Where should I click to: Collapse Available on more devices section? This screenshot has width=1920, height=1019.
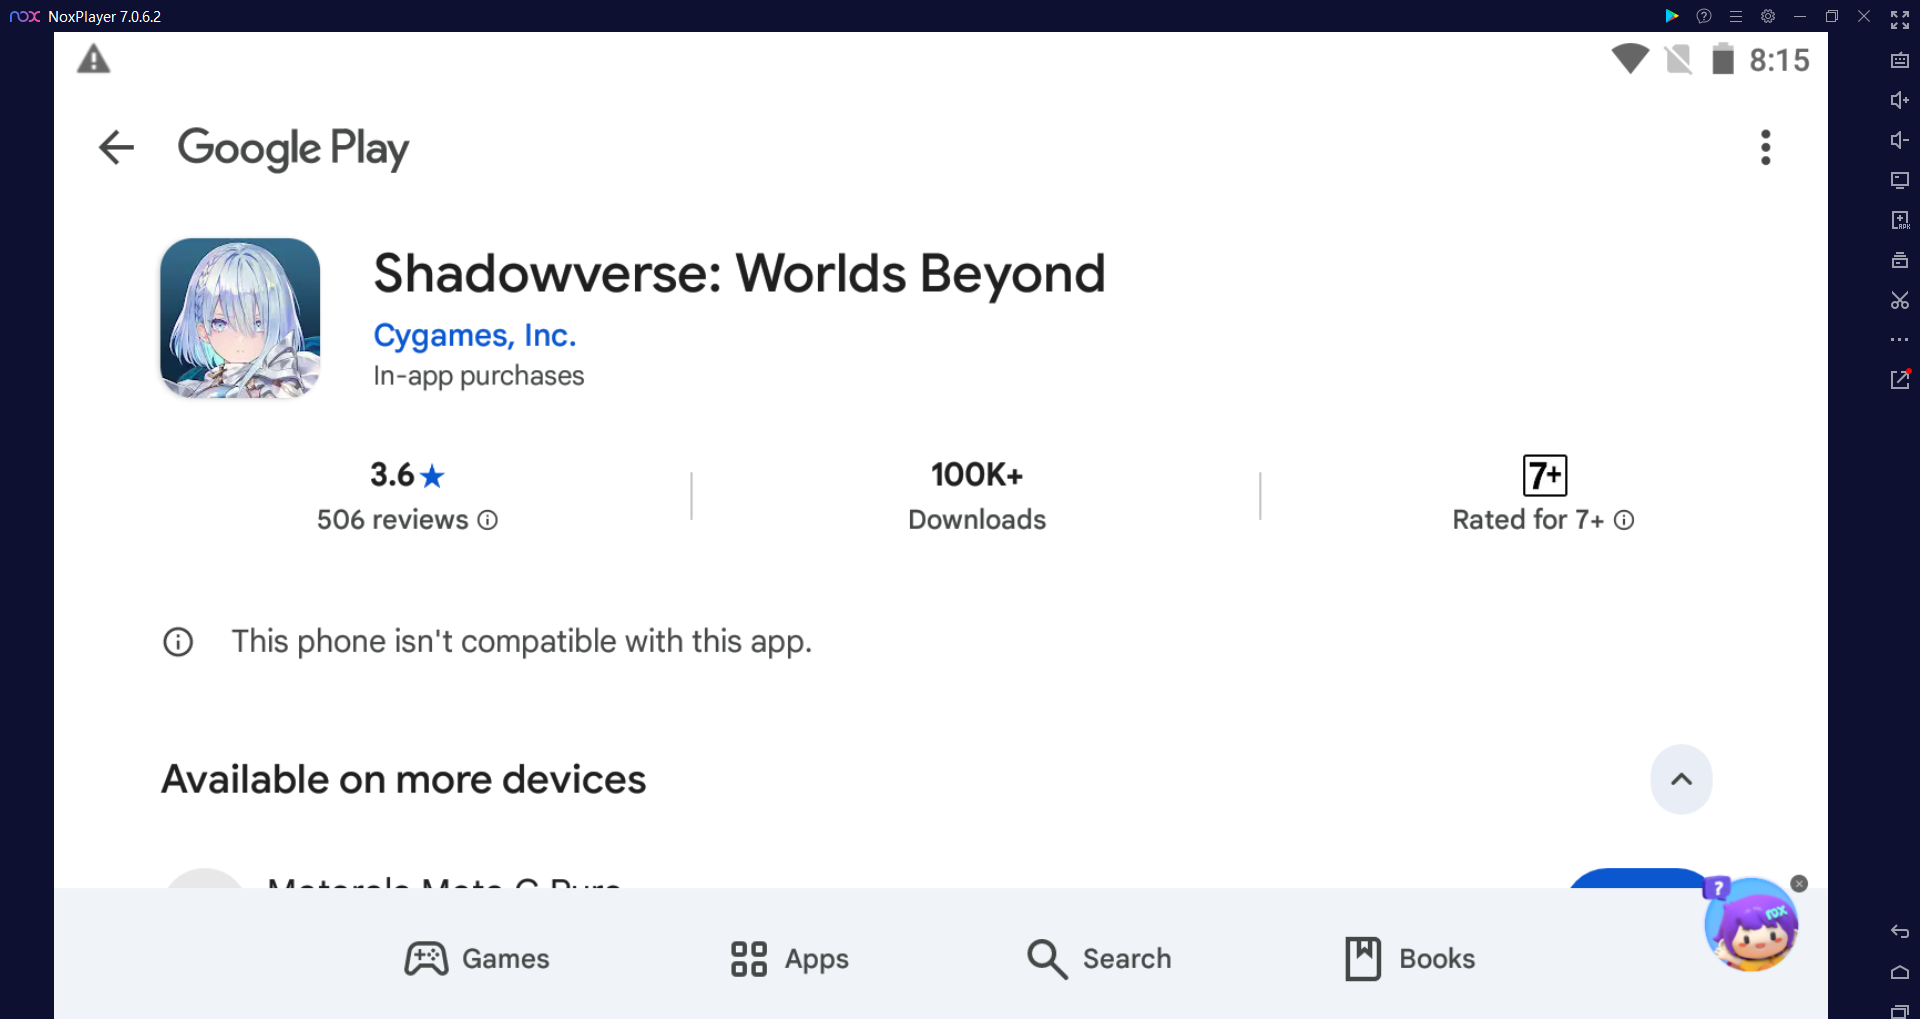1681,779
